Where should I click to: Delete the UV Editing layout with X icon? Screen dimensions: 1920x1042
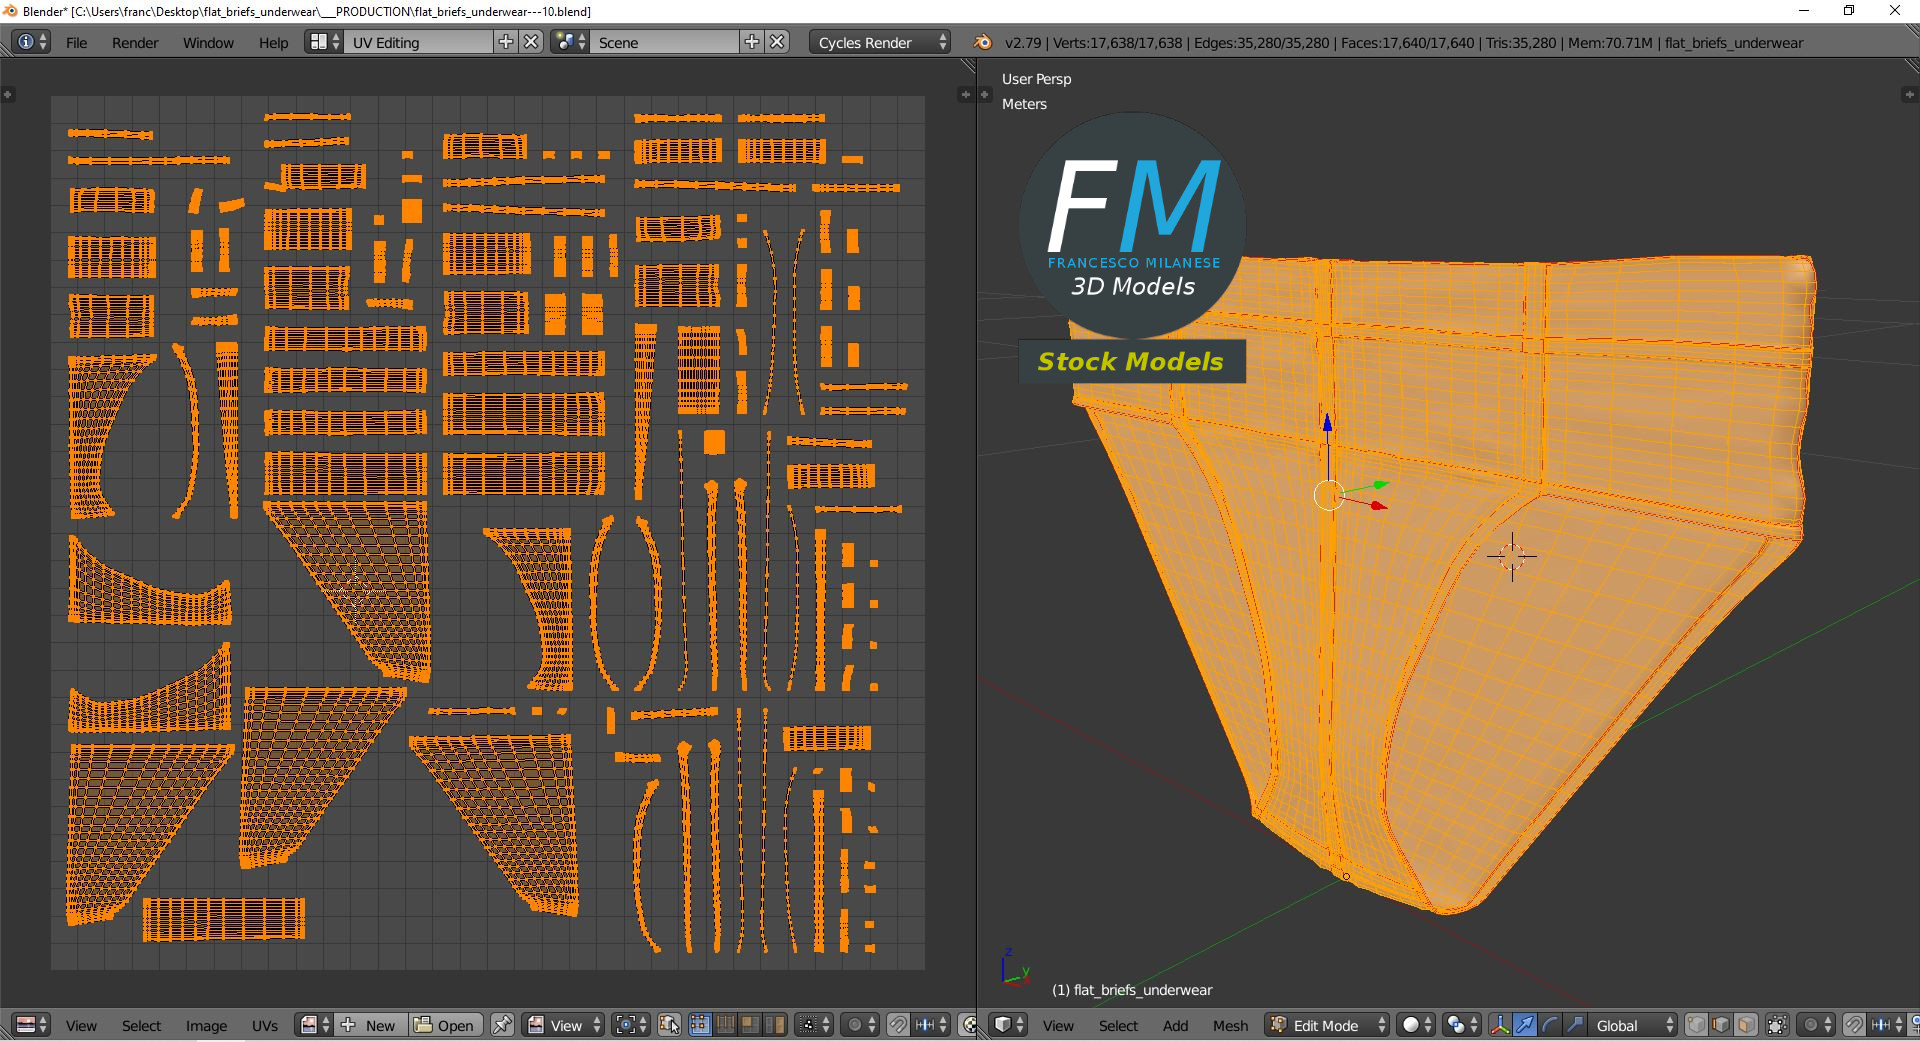click(532, 42)
